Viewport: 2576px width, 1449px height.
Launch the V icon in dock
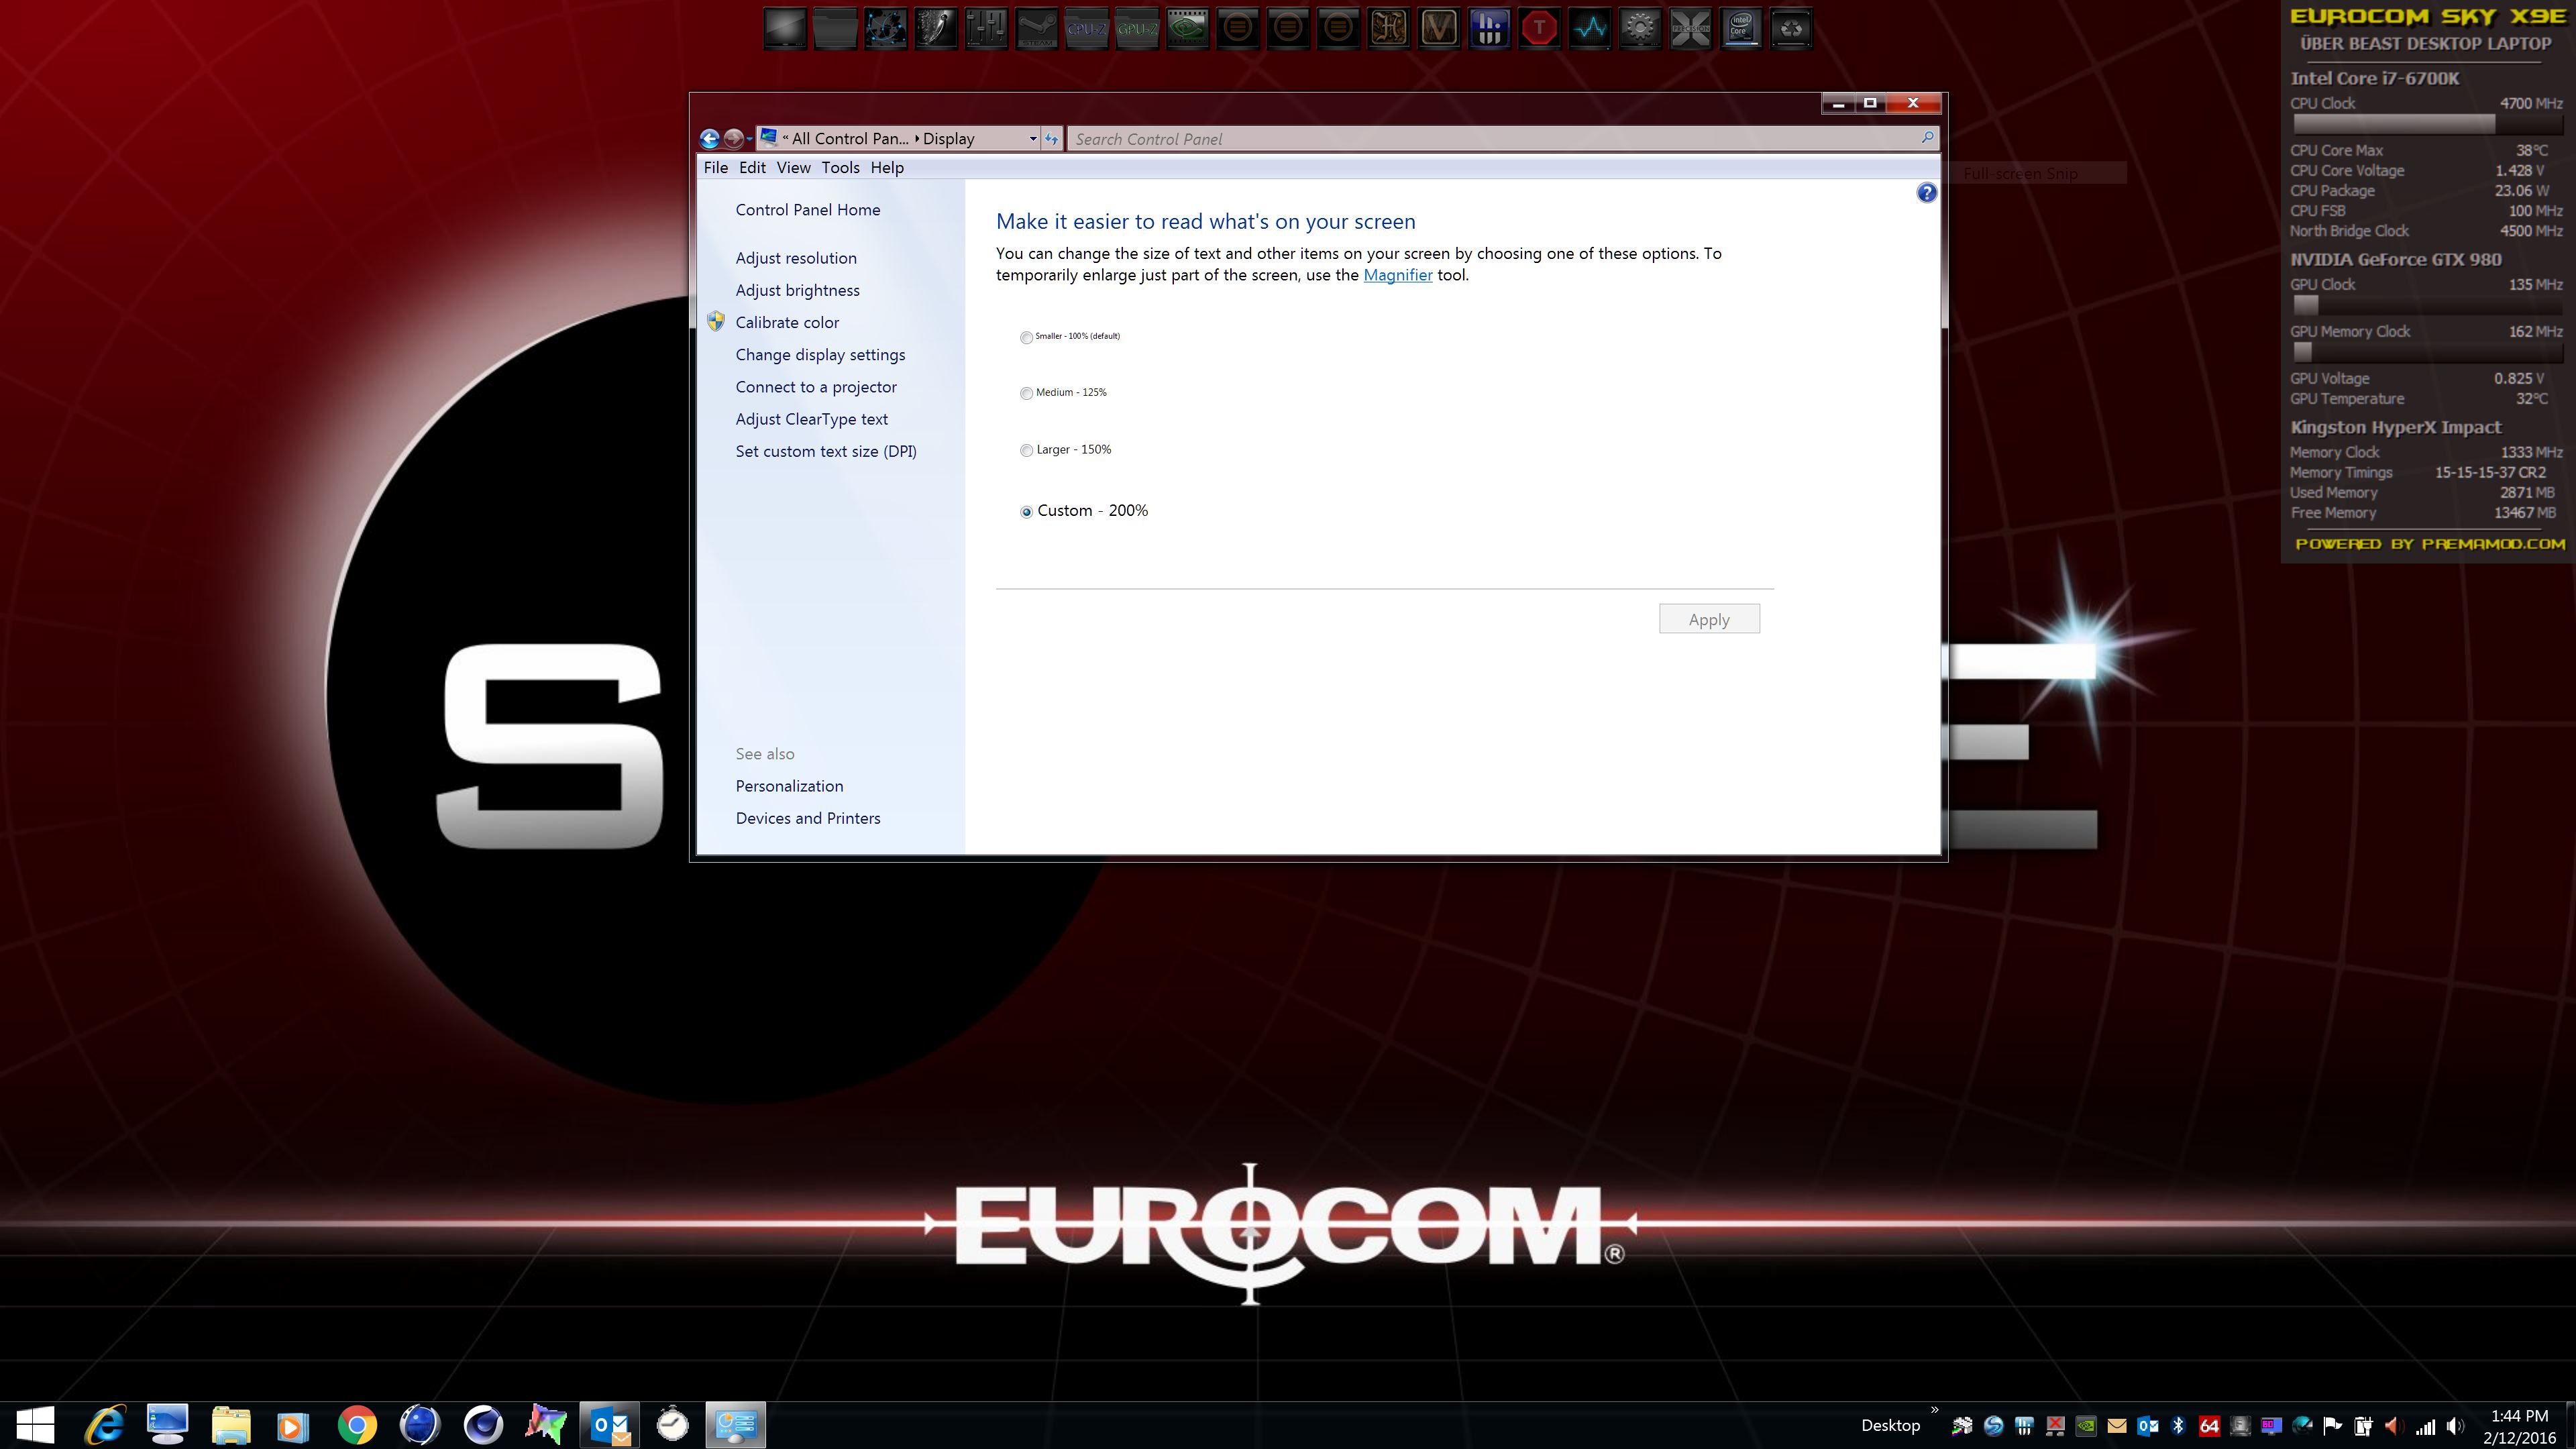click(1439, 29)
